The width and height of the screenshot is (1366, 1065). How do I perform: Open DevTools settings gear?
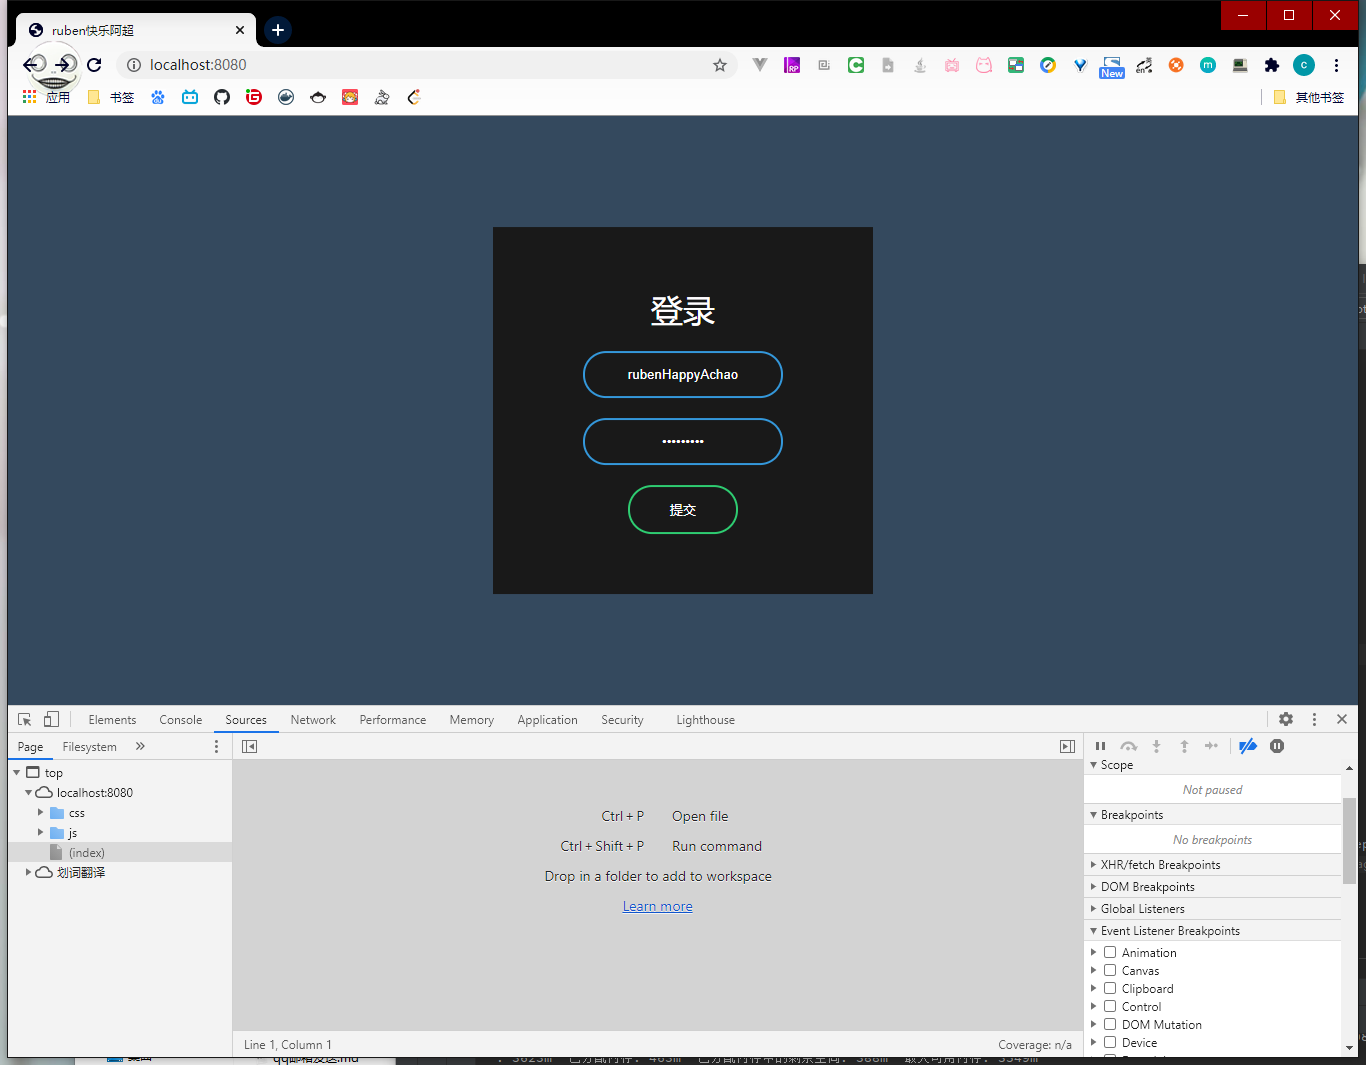pyautogui.click(x=1286, y=719)
